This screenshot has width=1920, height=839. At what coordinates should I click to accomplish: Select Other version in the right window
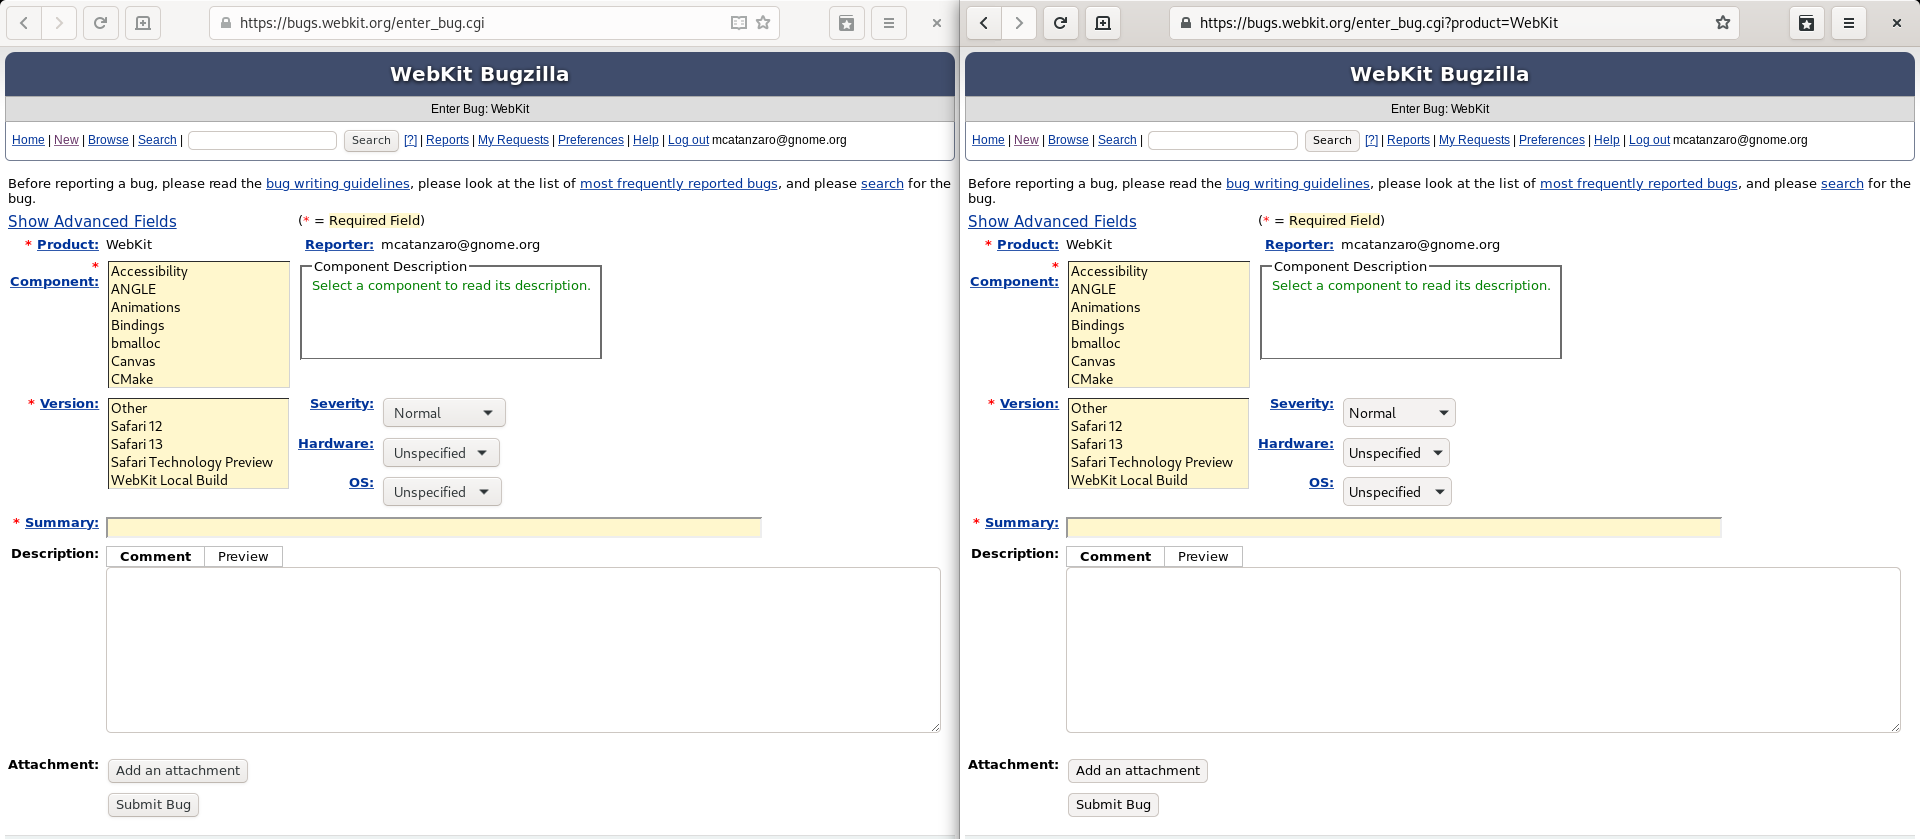[x=1158, y=409]
